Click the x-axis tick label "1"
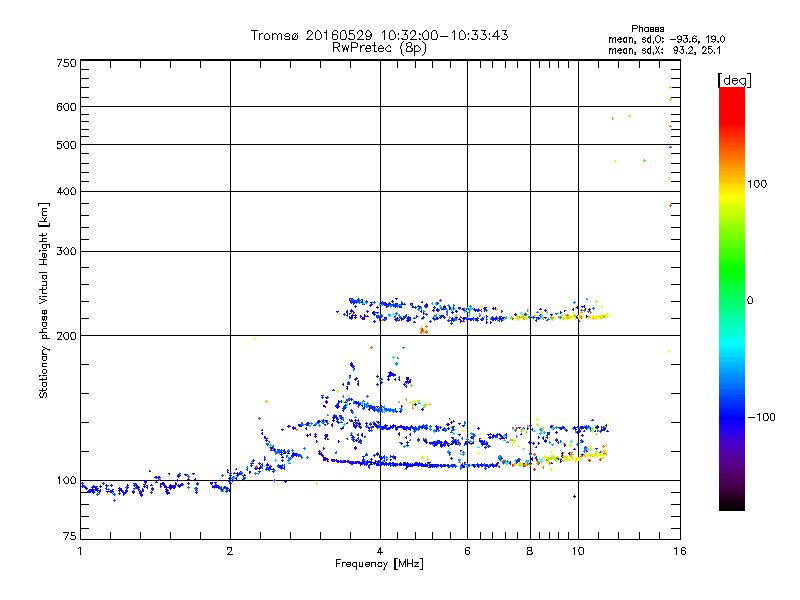 pyautogui.click(x=80, y=551)
